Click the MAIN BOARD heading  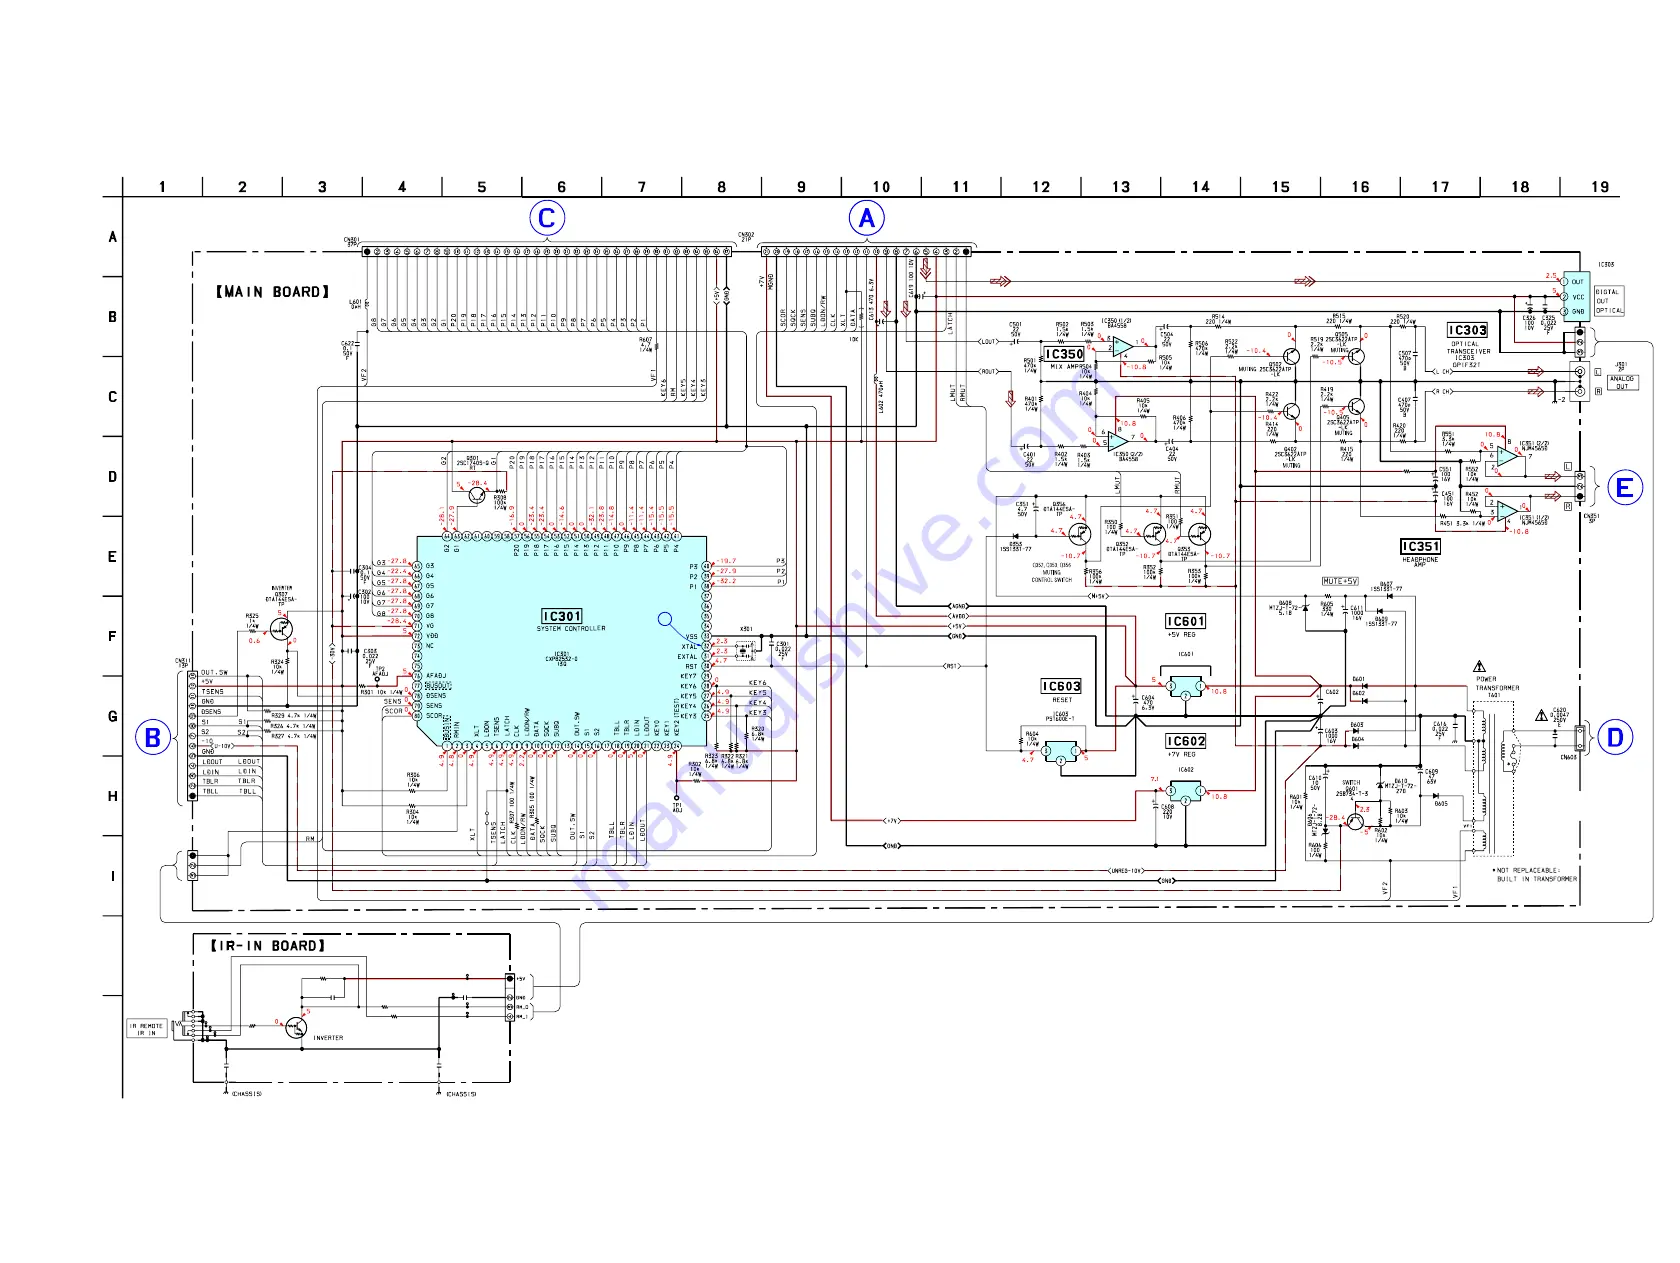pyautogui.click(x=272, y=292)
